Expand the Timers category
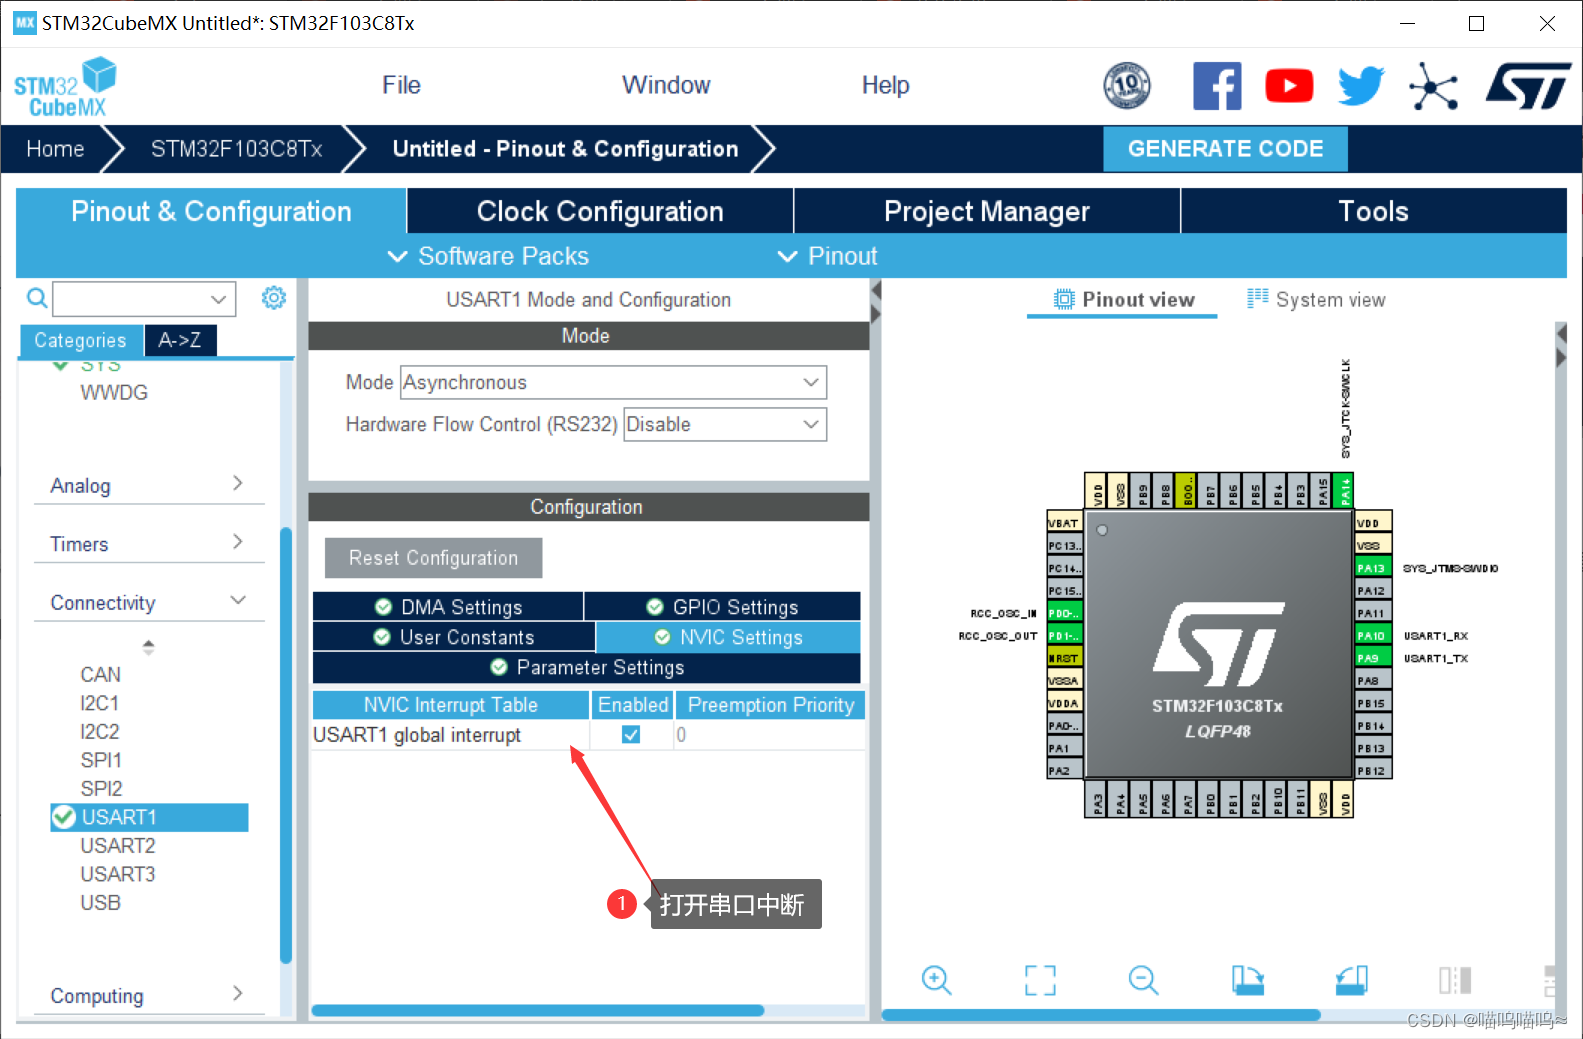1583x1039 pixels. 148,544
